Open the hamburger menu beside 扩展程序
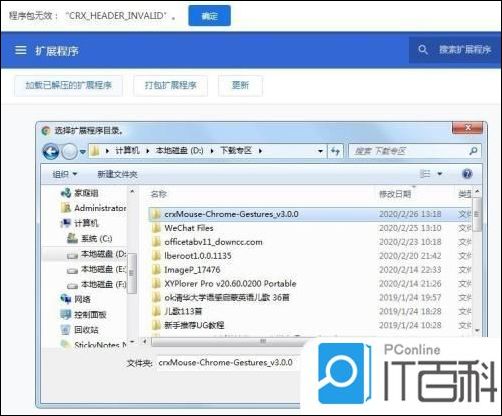Image resolution: width=502 pixels, height=416 pixels. [21, 50]
